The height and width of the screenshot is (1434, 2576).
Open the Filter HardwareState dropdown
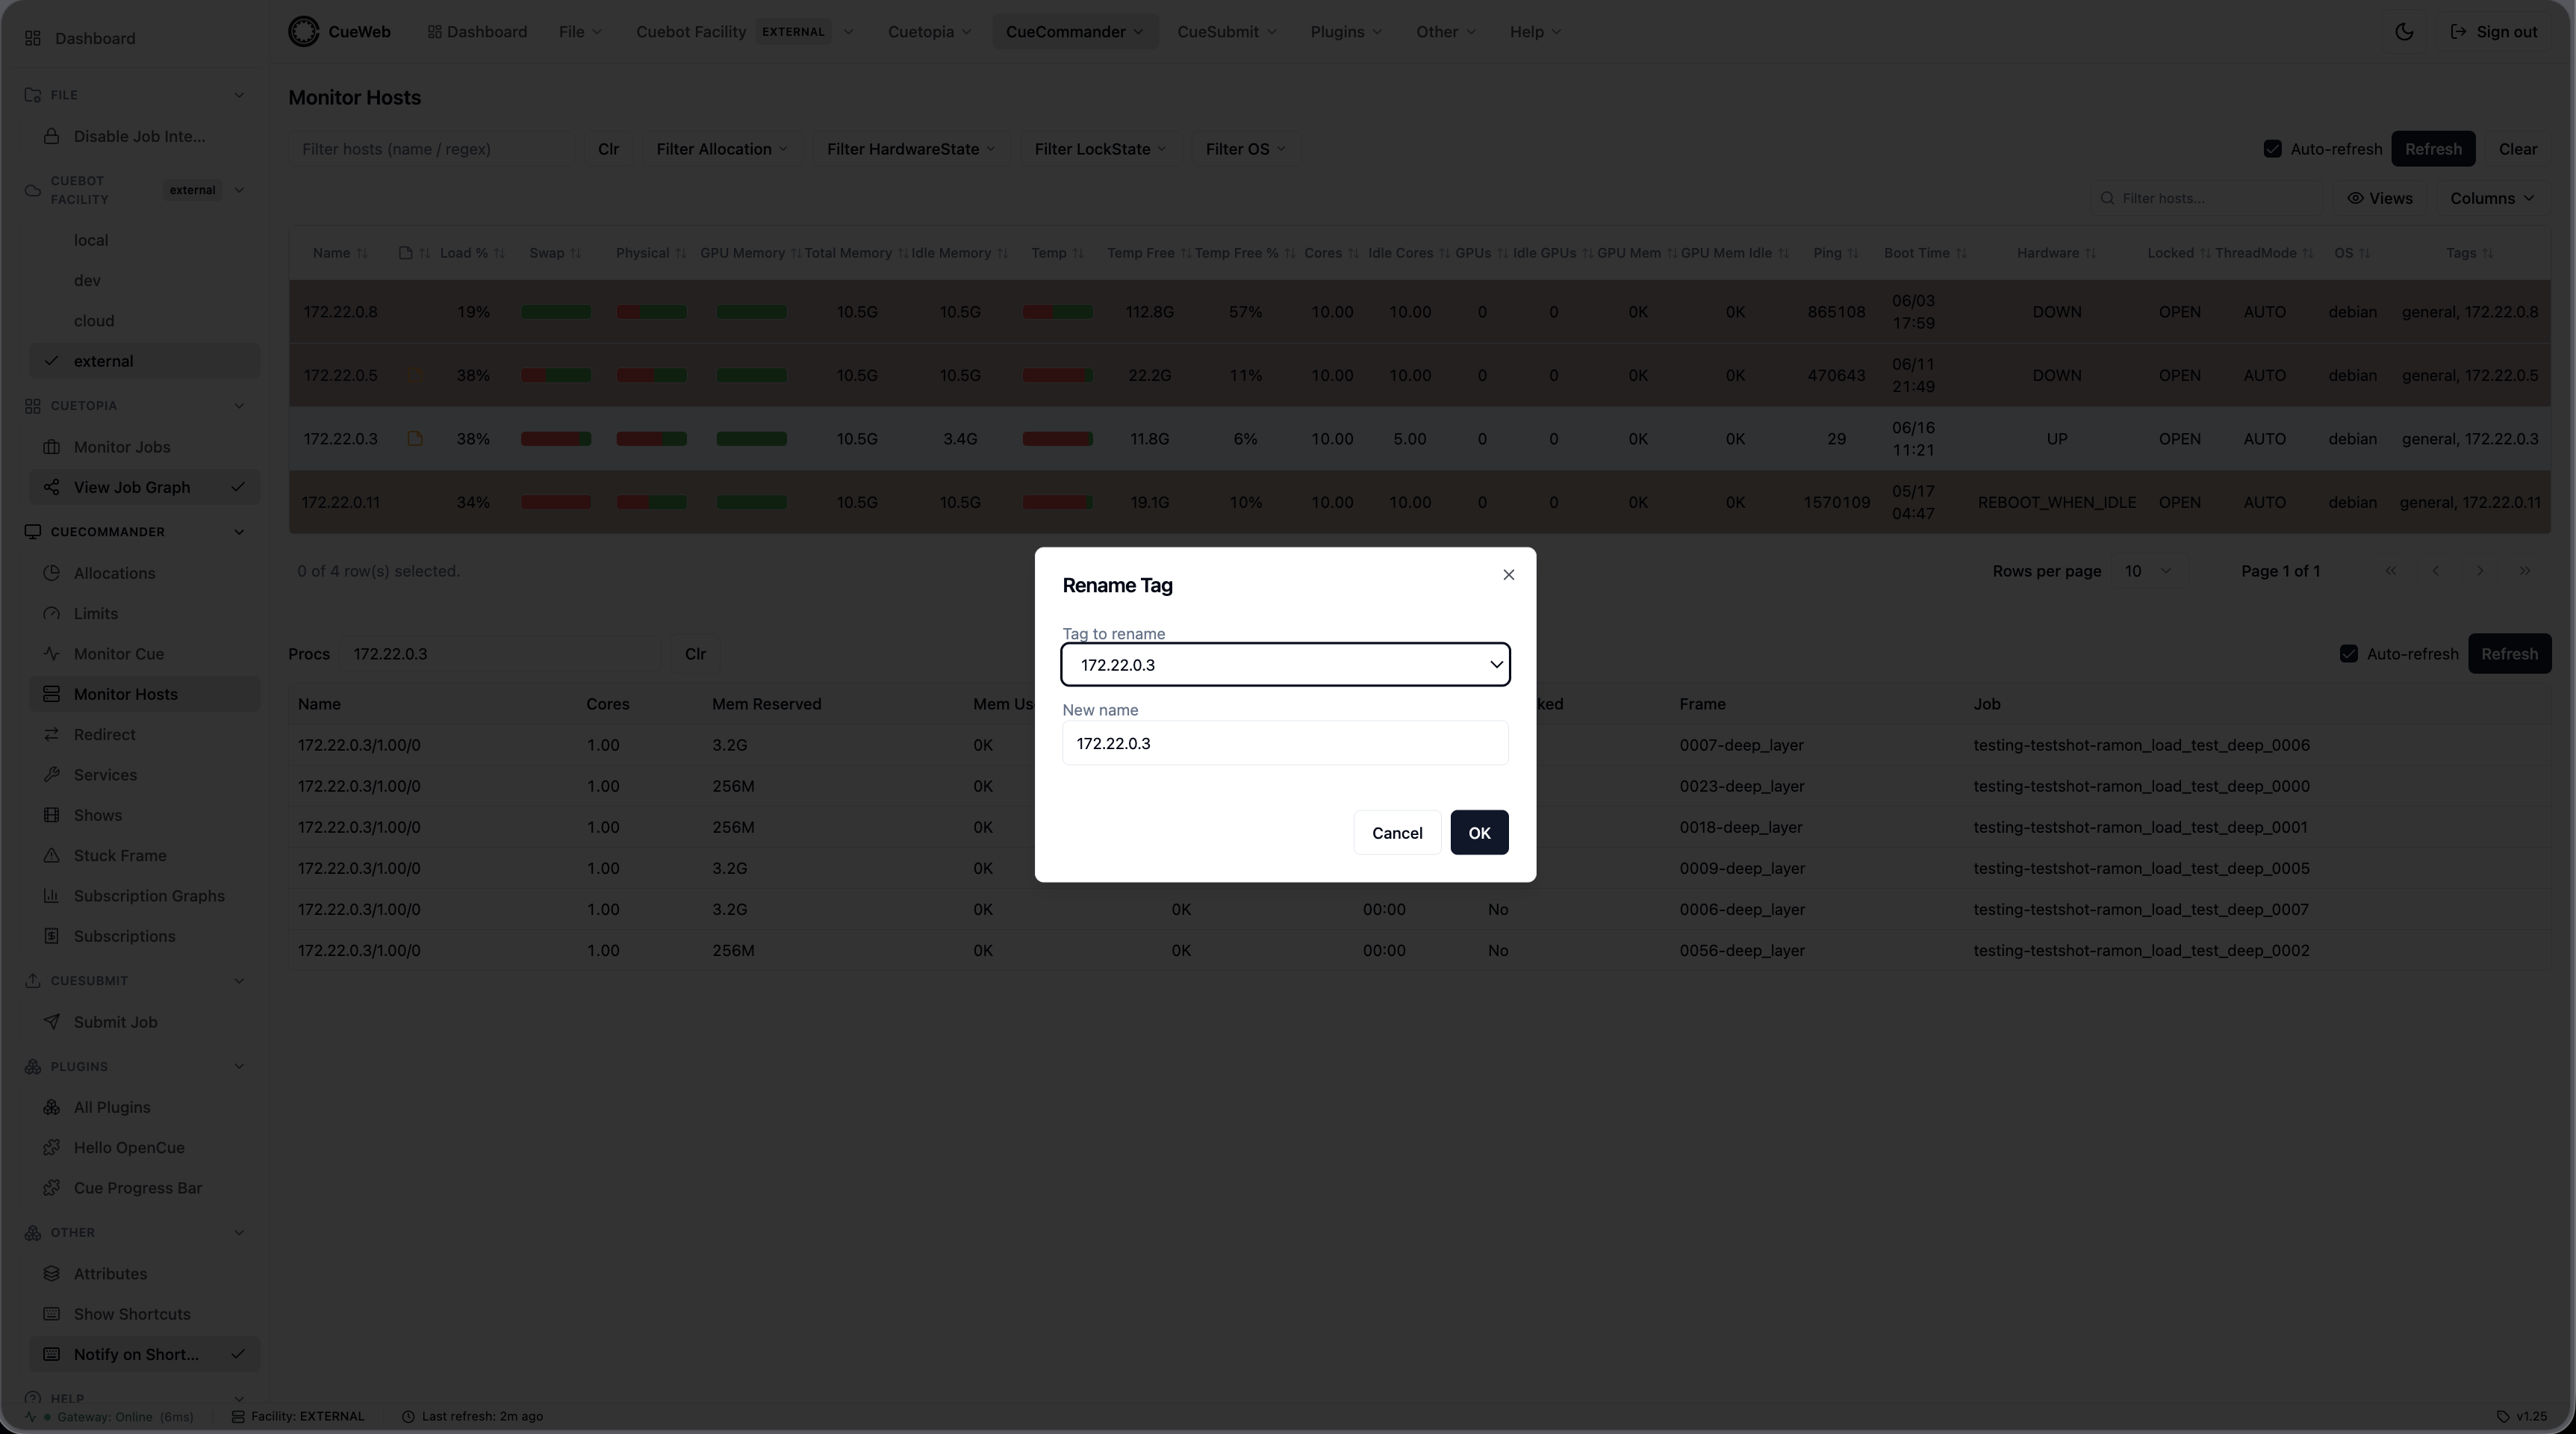pos(911,149)
